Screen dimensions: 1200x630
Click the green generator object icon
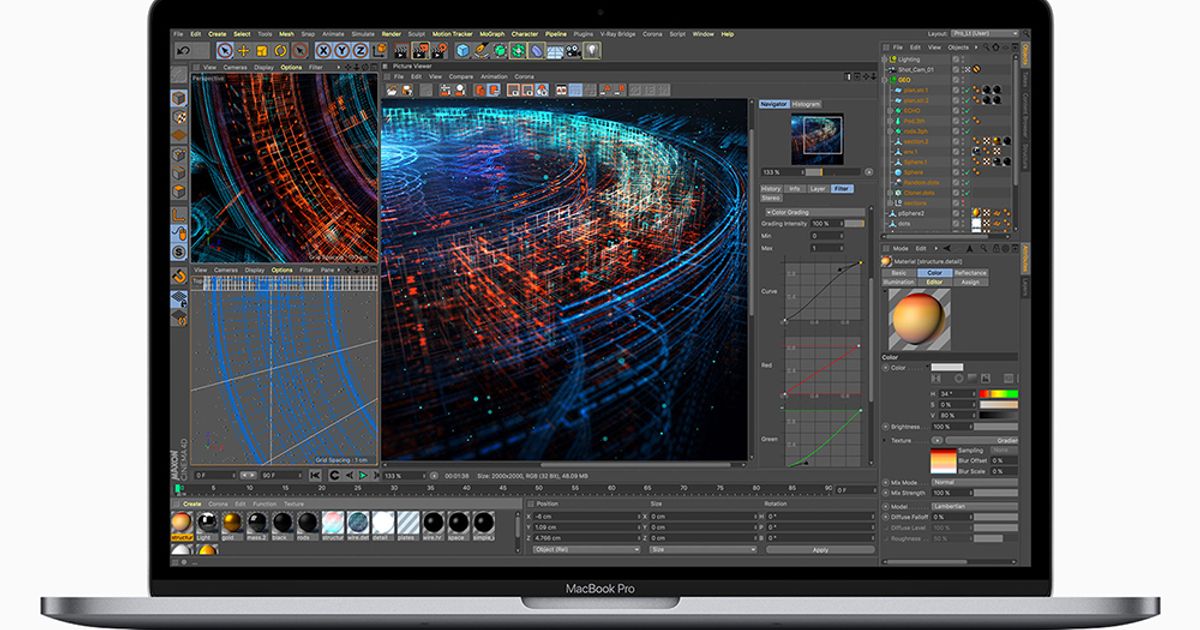coord(500,50)
